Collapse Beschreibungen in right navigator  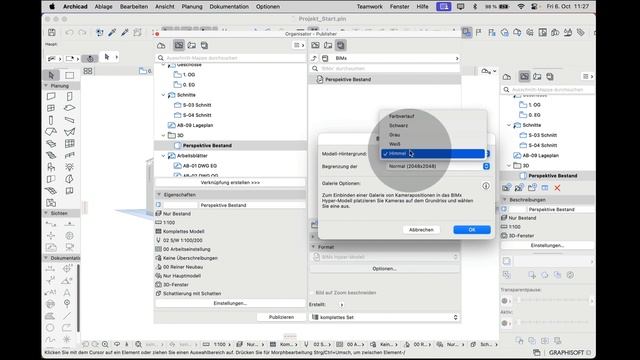(x=505, y=200)
